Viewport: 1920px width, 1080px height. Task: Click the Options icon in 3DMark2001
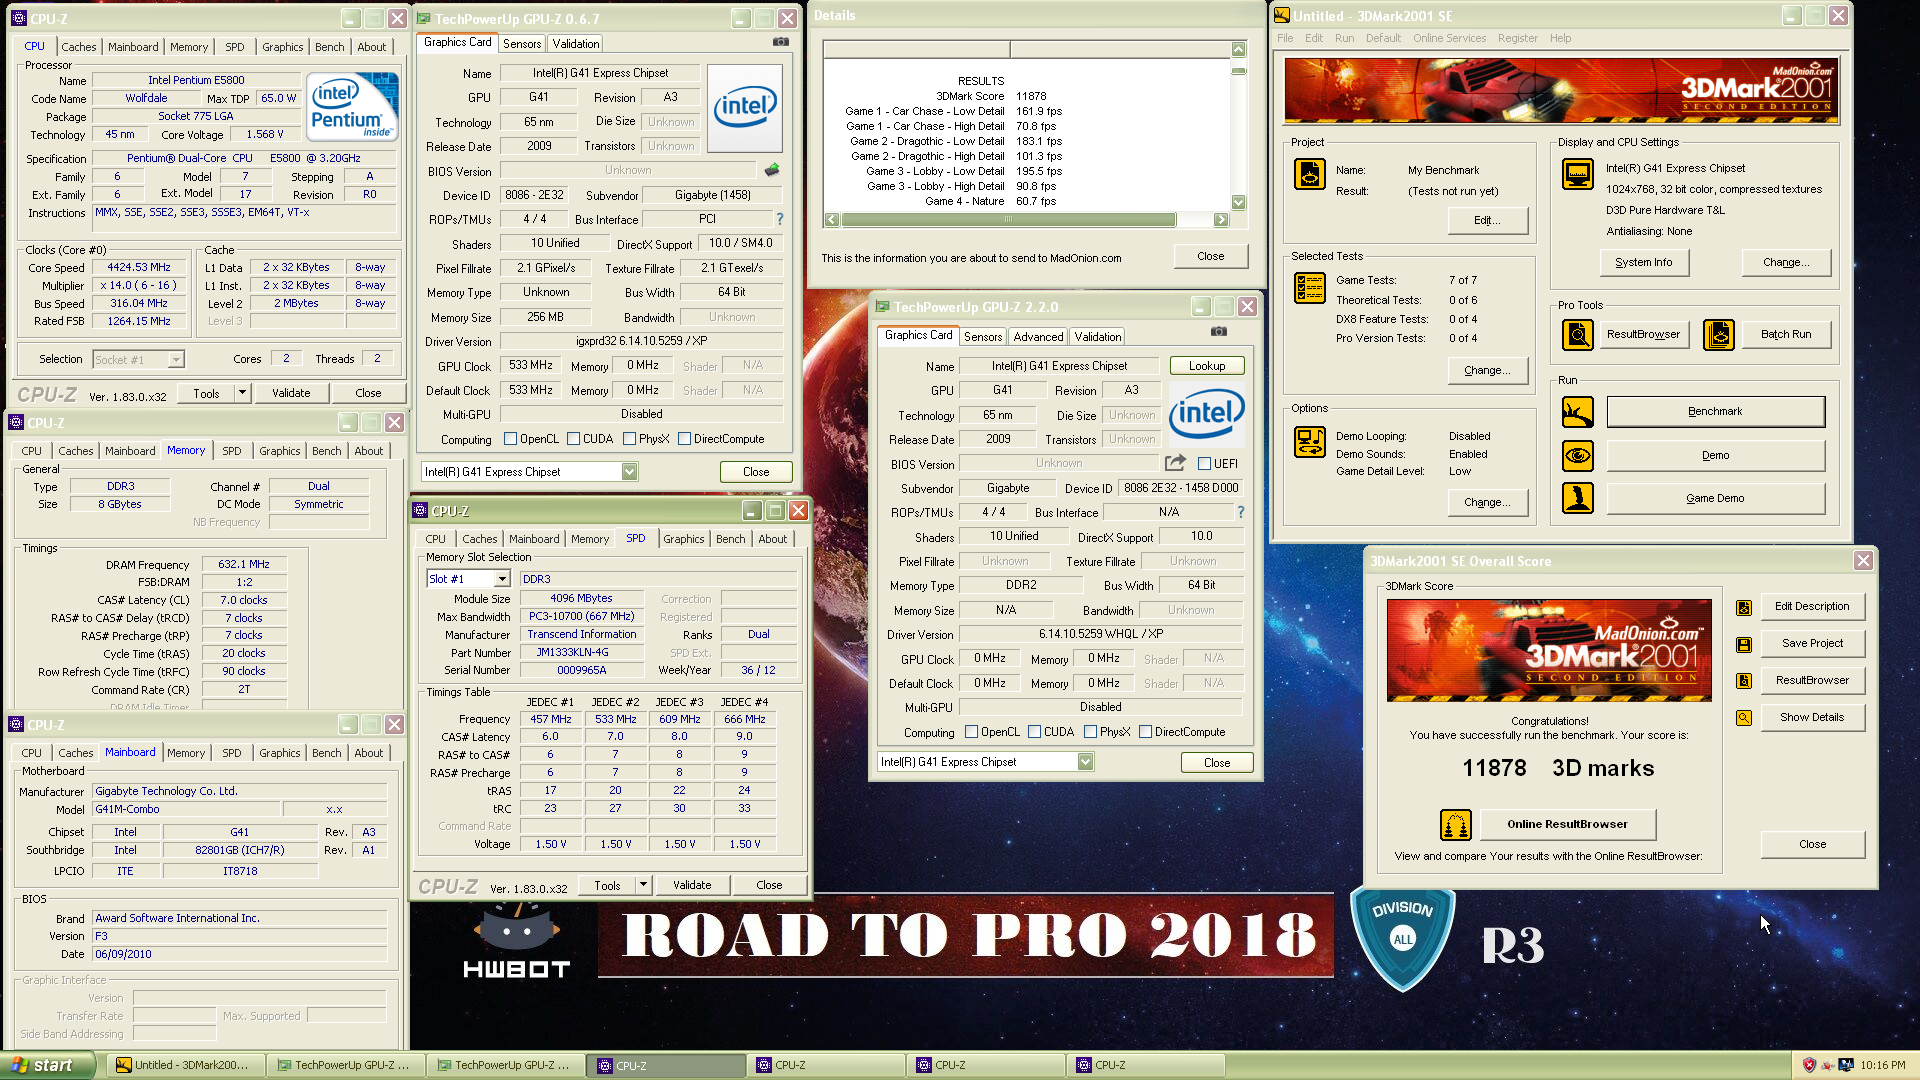[x=1309, y=441]
